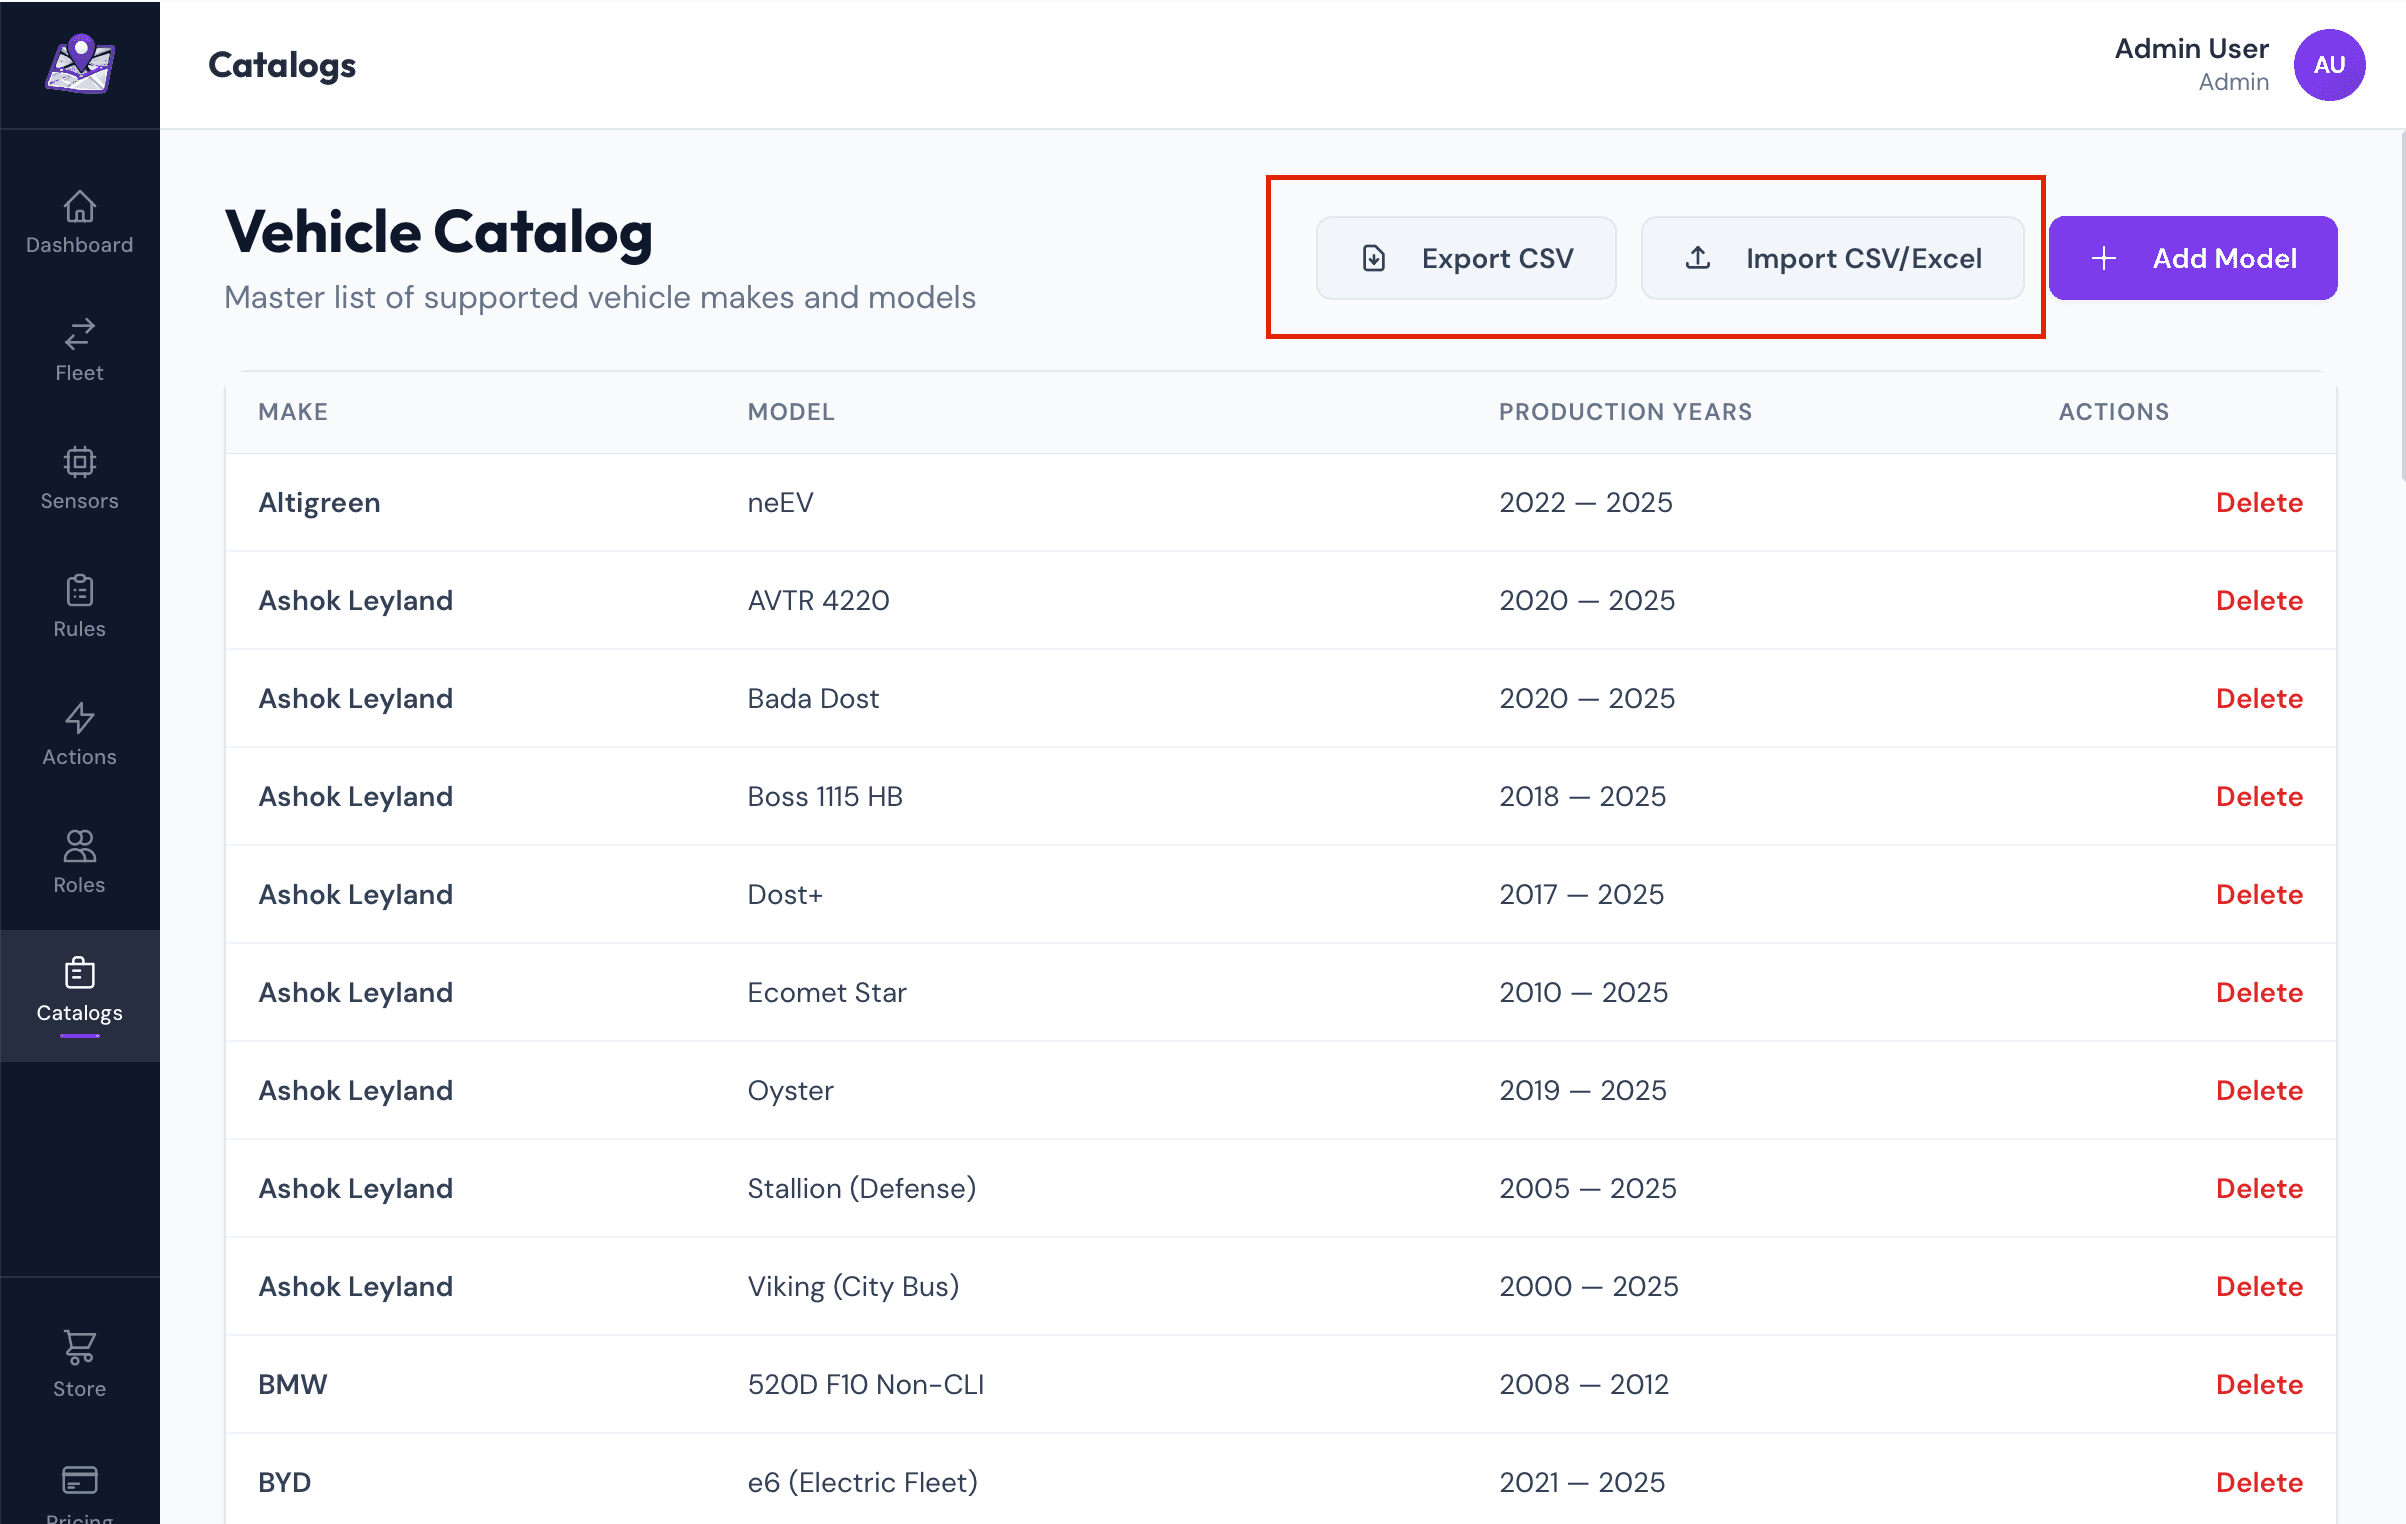2406x1524 pixels.
Task: Open the Admin User avatar menu
Action: 2328,64
